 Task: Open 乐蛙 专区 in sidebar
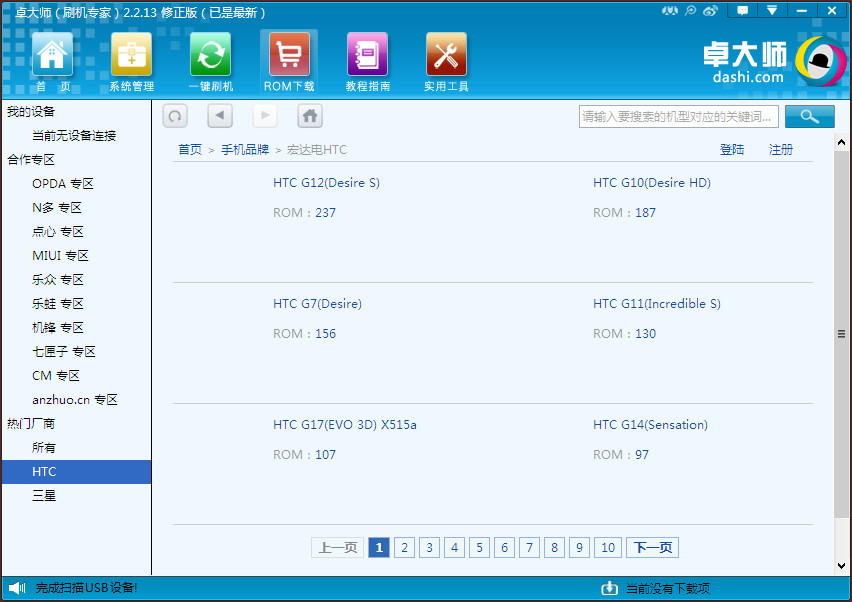[77, 304]
